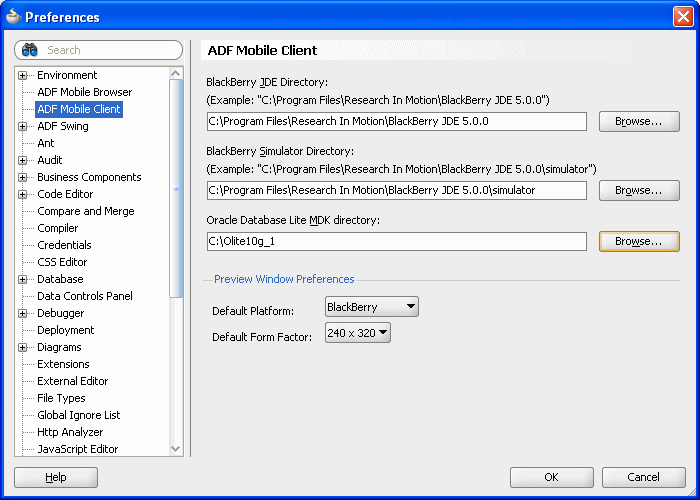The image size is (700, 500).
Task: Click the binoculars search icon
Action: [x=29, y=50]
